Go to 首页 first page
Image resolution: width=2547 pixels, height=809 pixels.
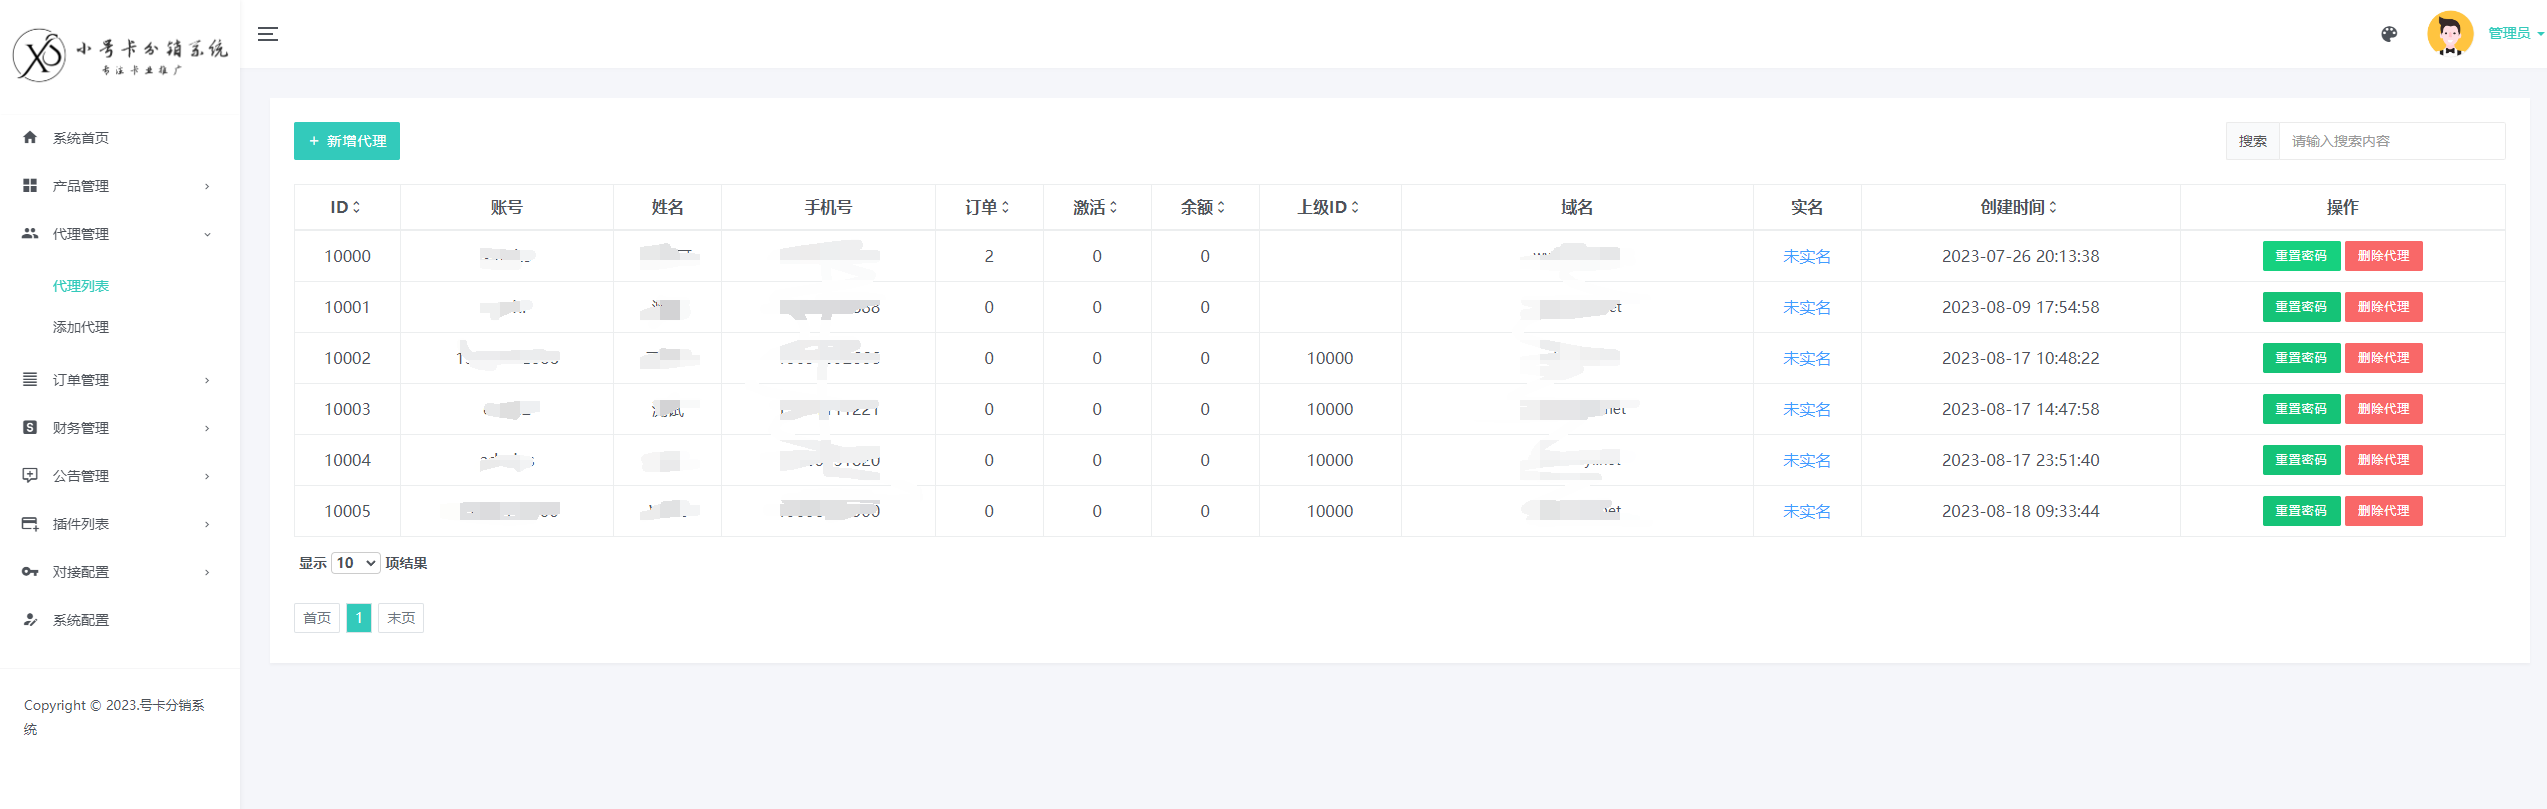(317, 618)
